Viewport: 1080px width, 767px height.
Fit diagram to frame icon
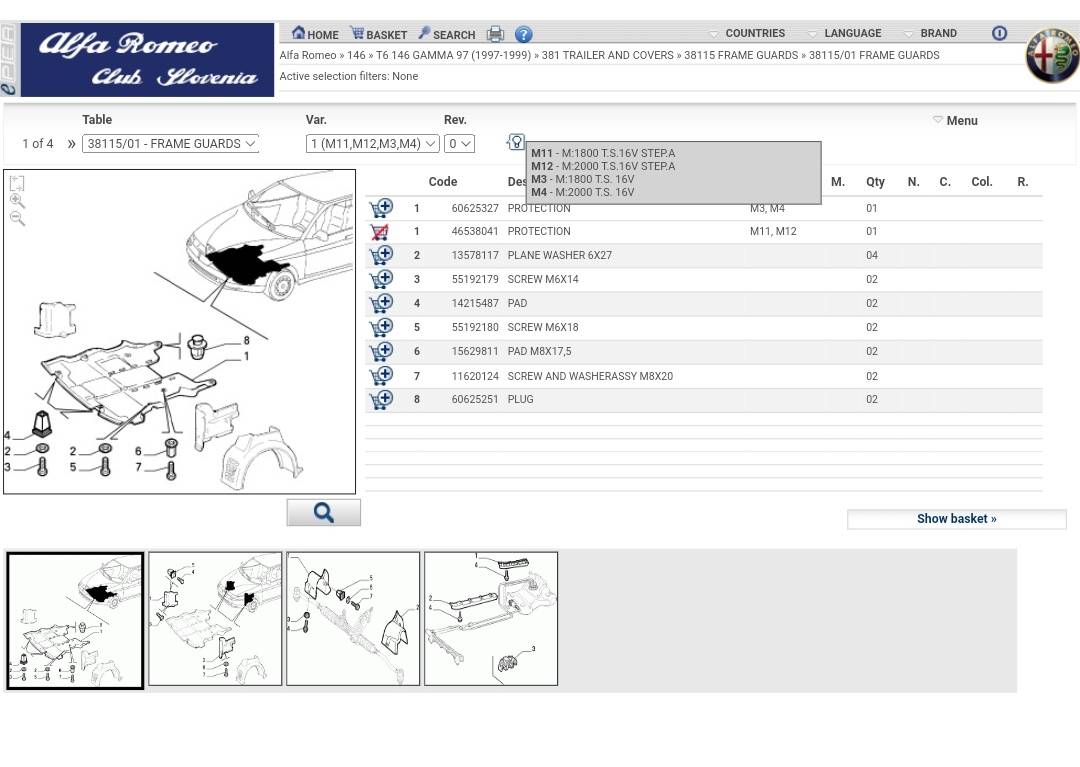click(x=17, y=182)
